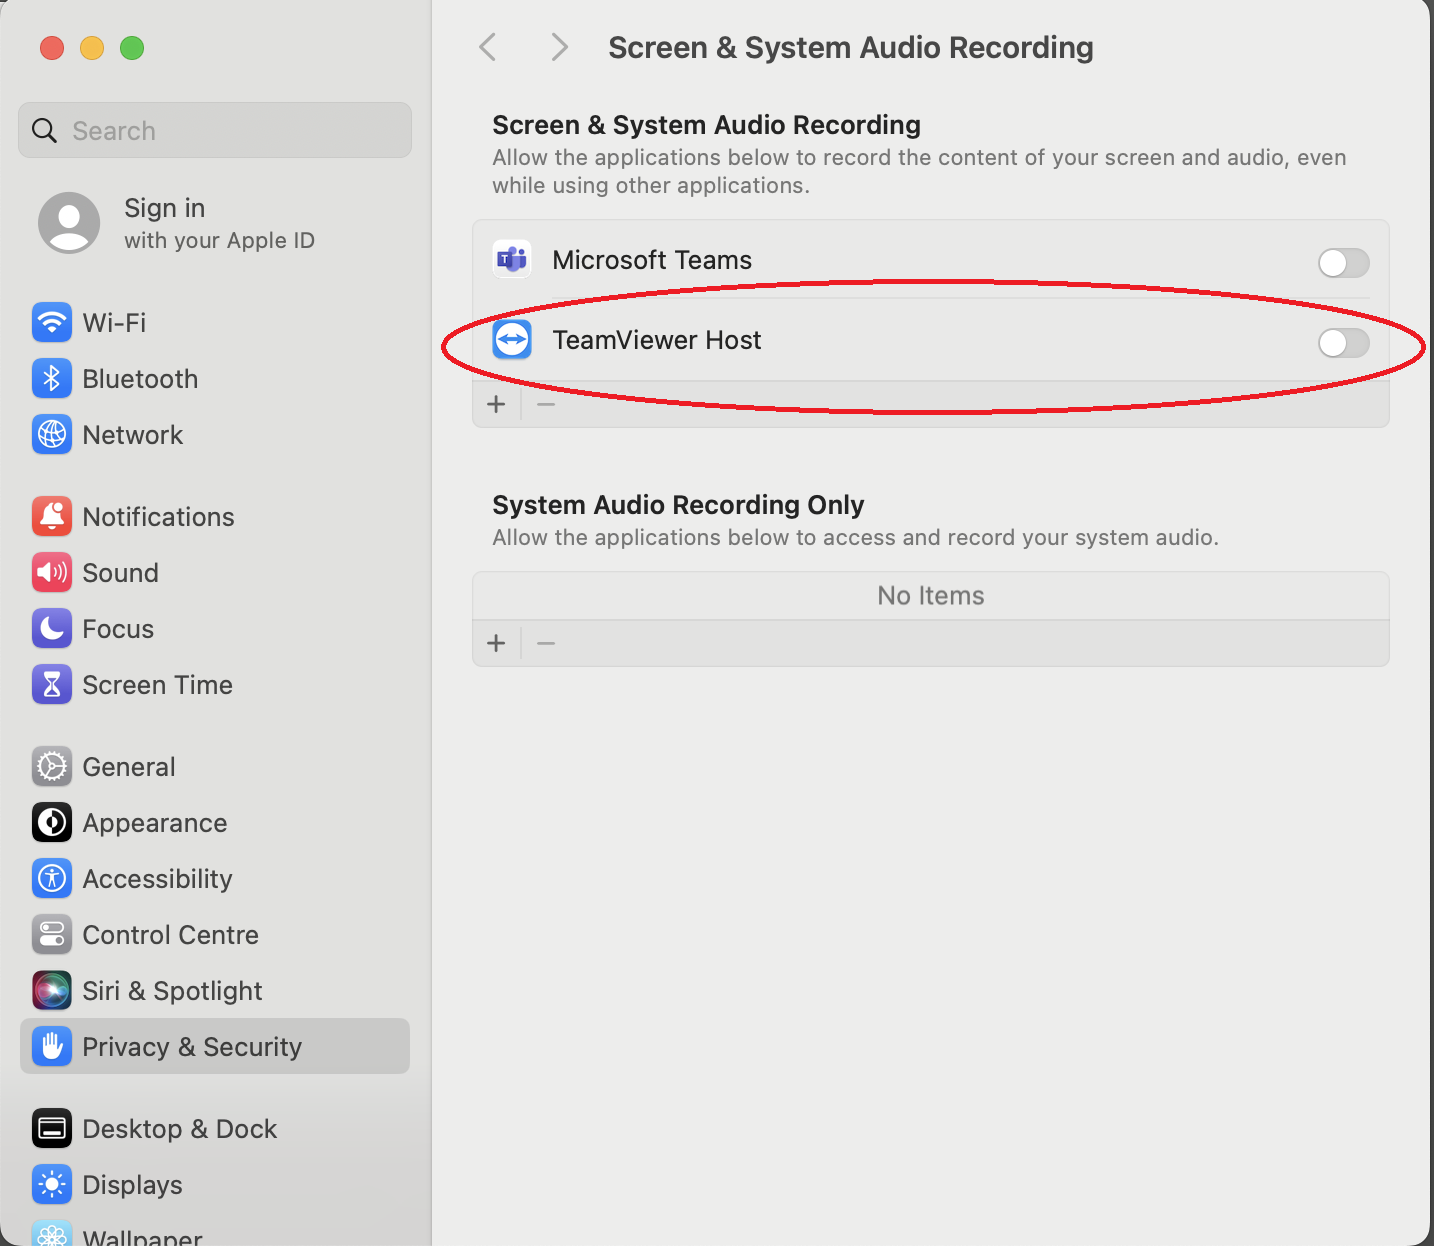
Task: Click the Sound speaker icon
Action: 52,572
